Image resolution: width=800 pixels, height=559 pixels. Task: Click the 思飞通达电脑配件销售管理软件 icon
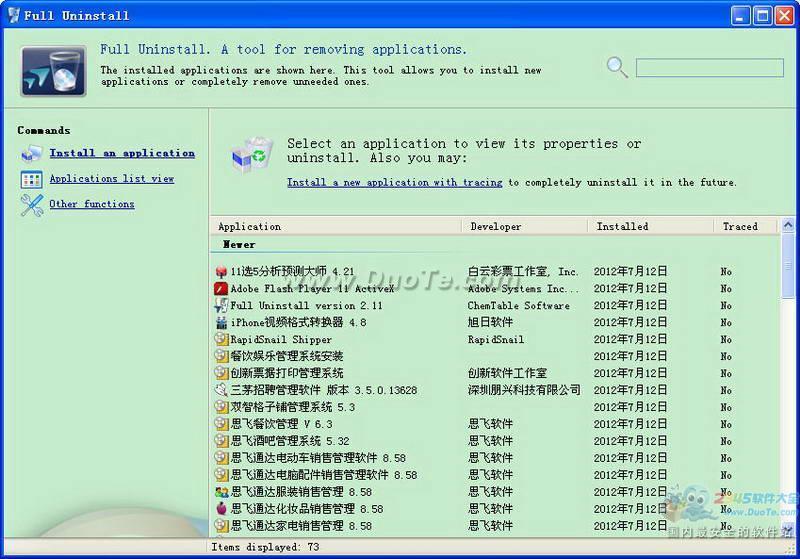[x=221, y=475]
